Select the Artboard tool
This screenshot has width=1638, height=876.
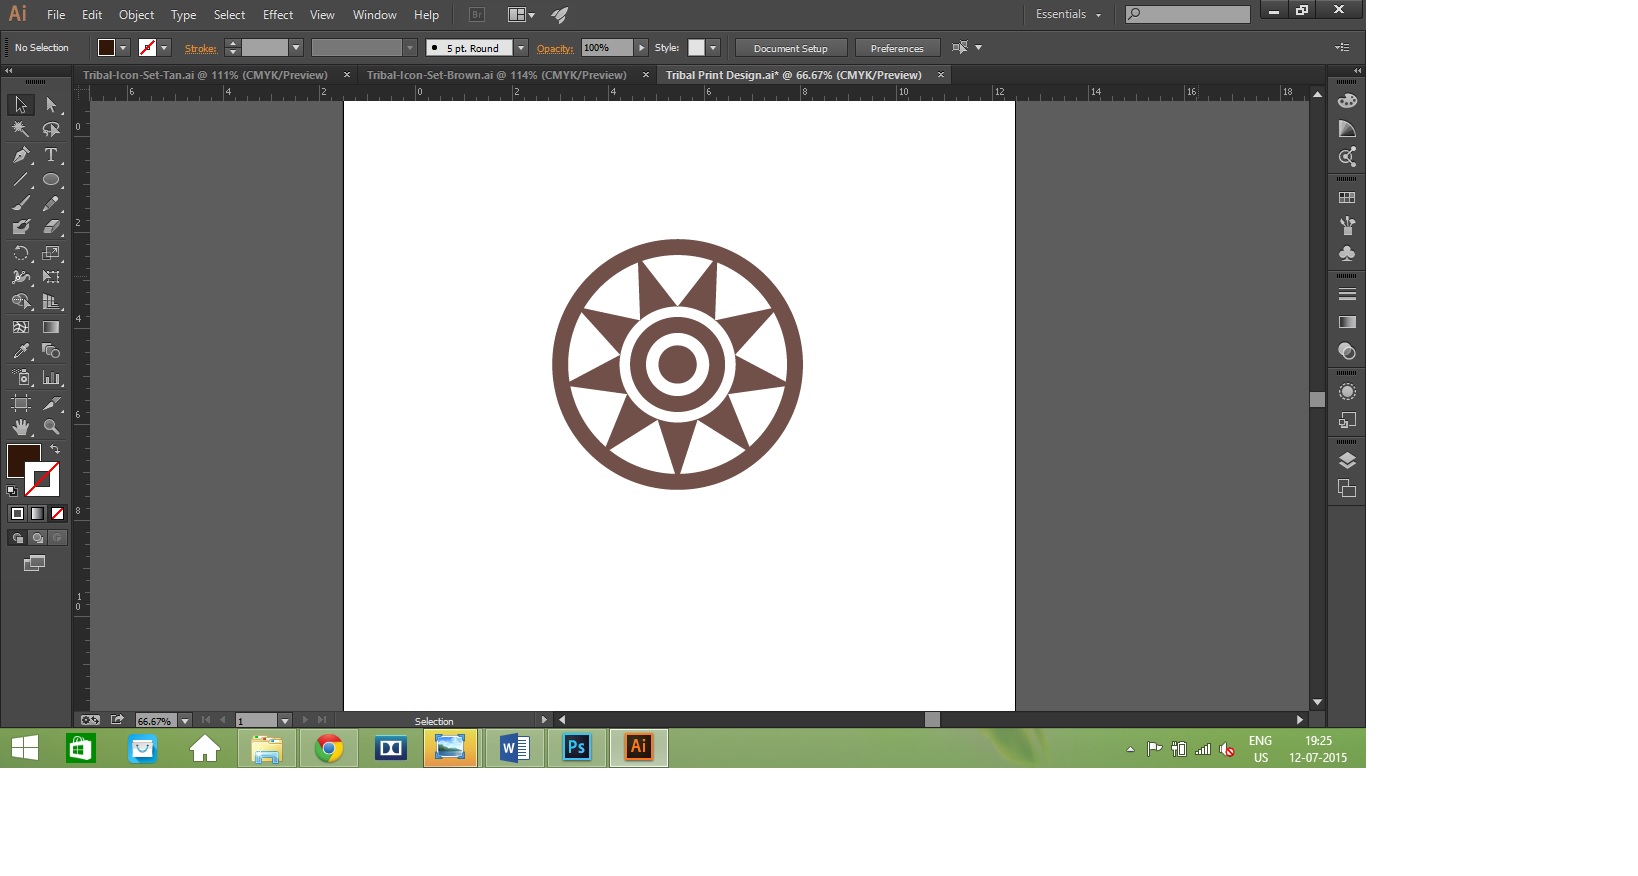point(21,403)
